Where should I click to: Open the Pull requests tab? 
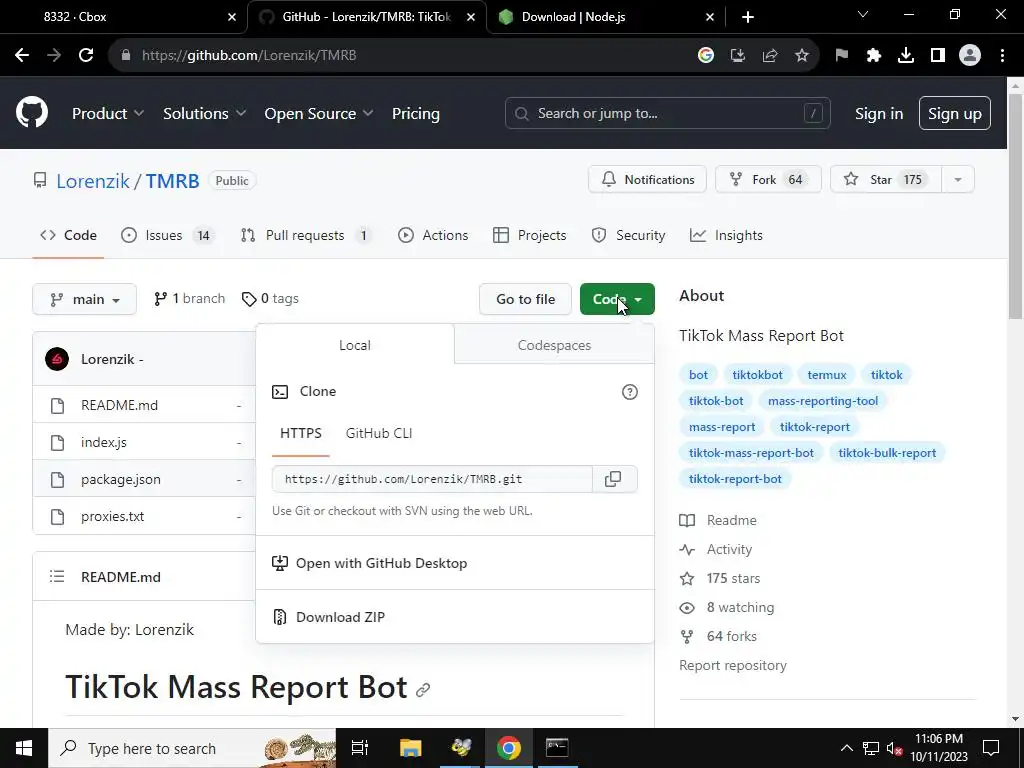point(306,235)
